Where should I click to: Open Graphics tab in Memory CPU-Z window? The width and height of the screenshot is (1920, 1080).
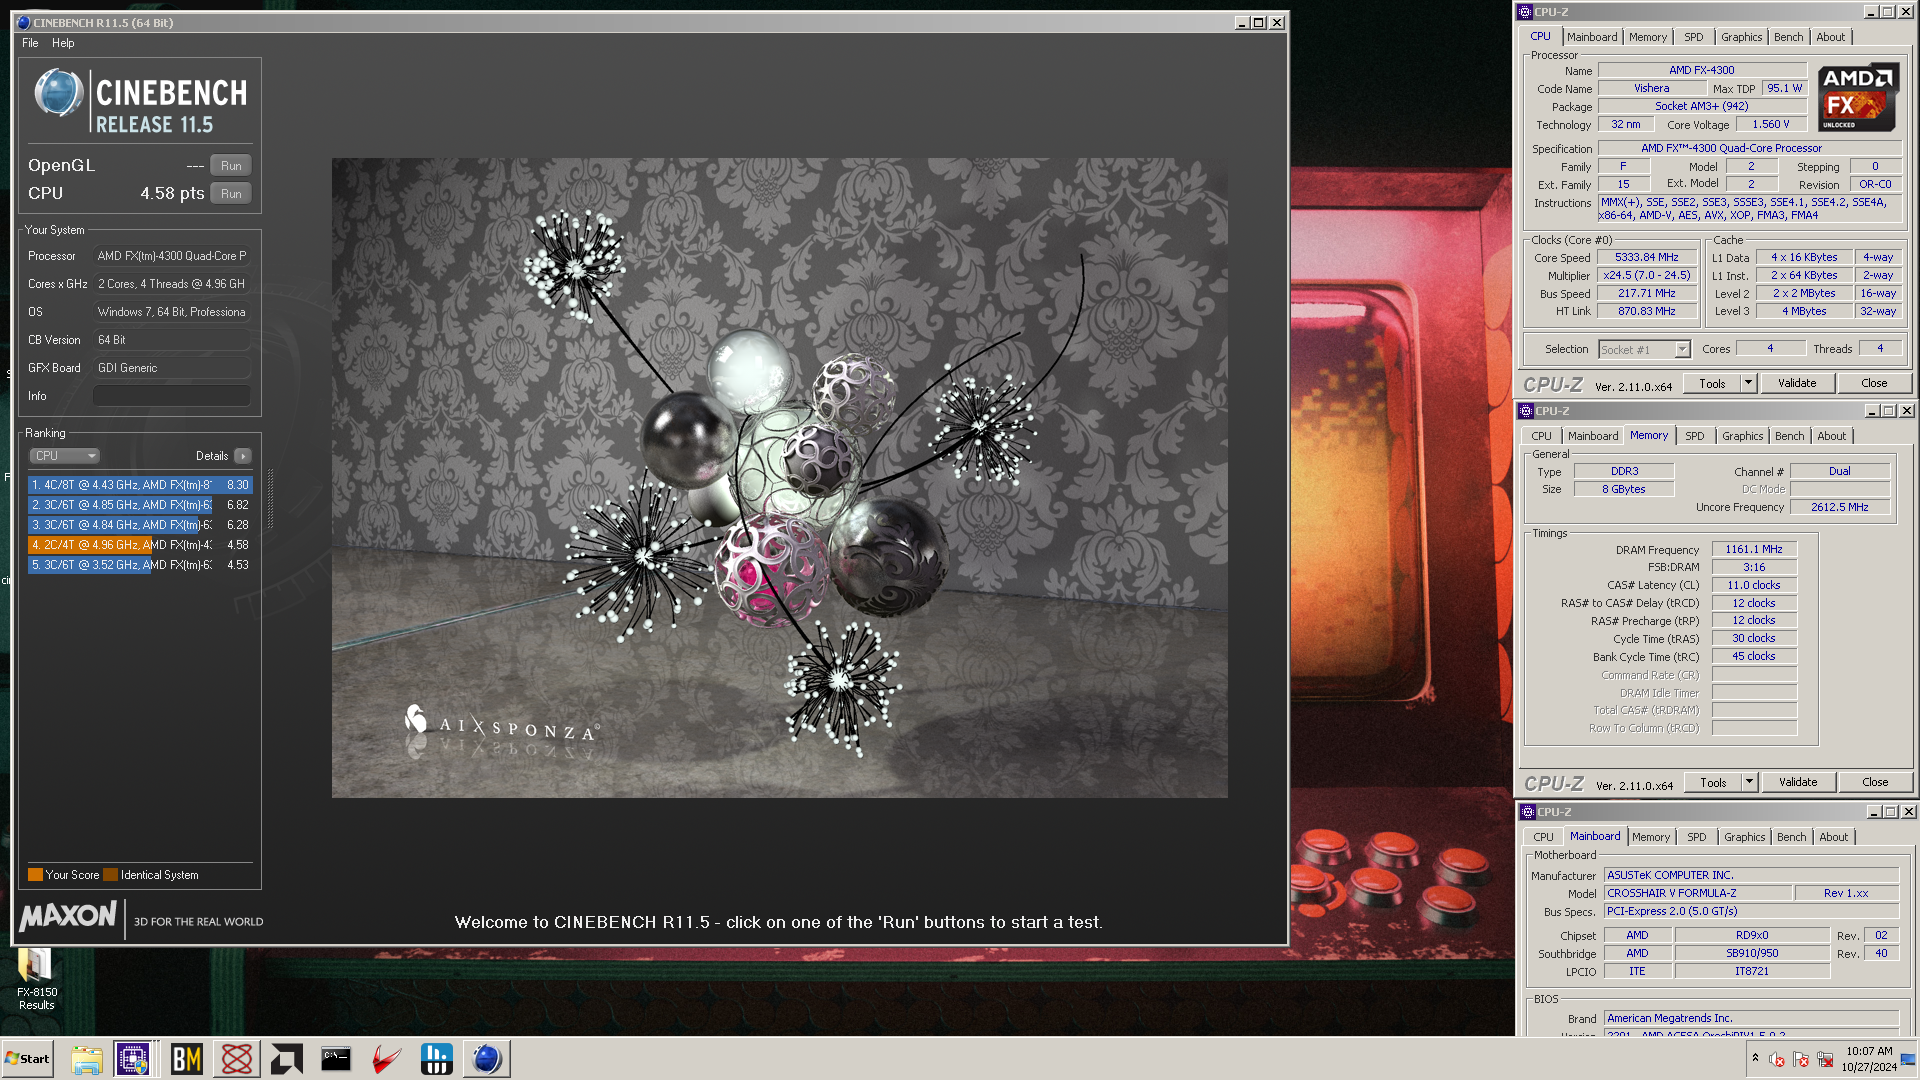[1743, 436]
